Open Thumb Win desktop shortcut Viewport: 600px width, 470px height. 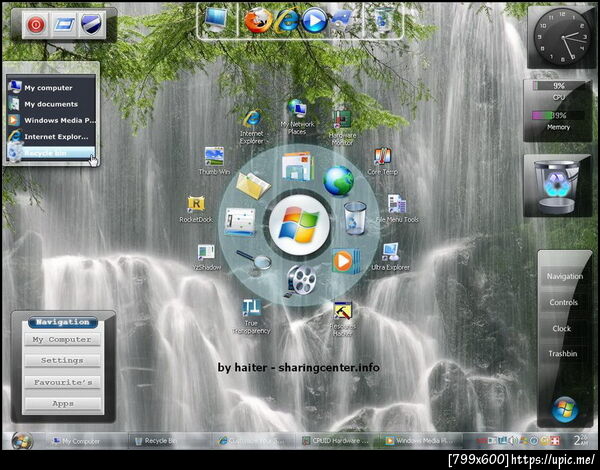point(214,161)
